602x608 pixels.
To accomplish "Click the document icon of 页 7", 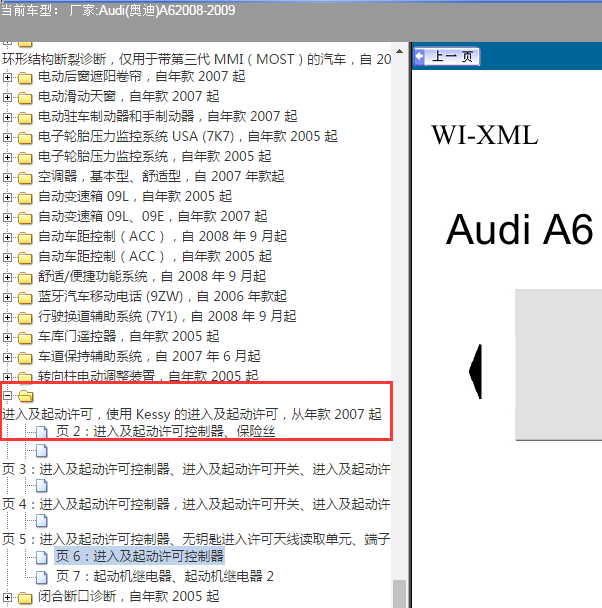I will click(42, 577).
